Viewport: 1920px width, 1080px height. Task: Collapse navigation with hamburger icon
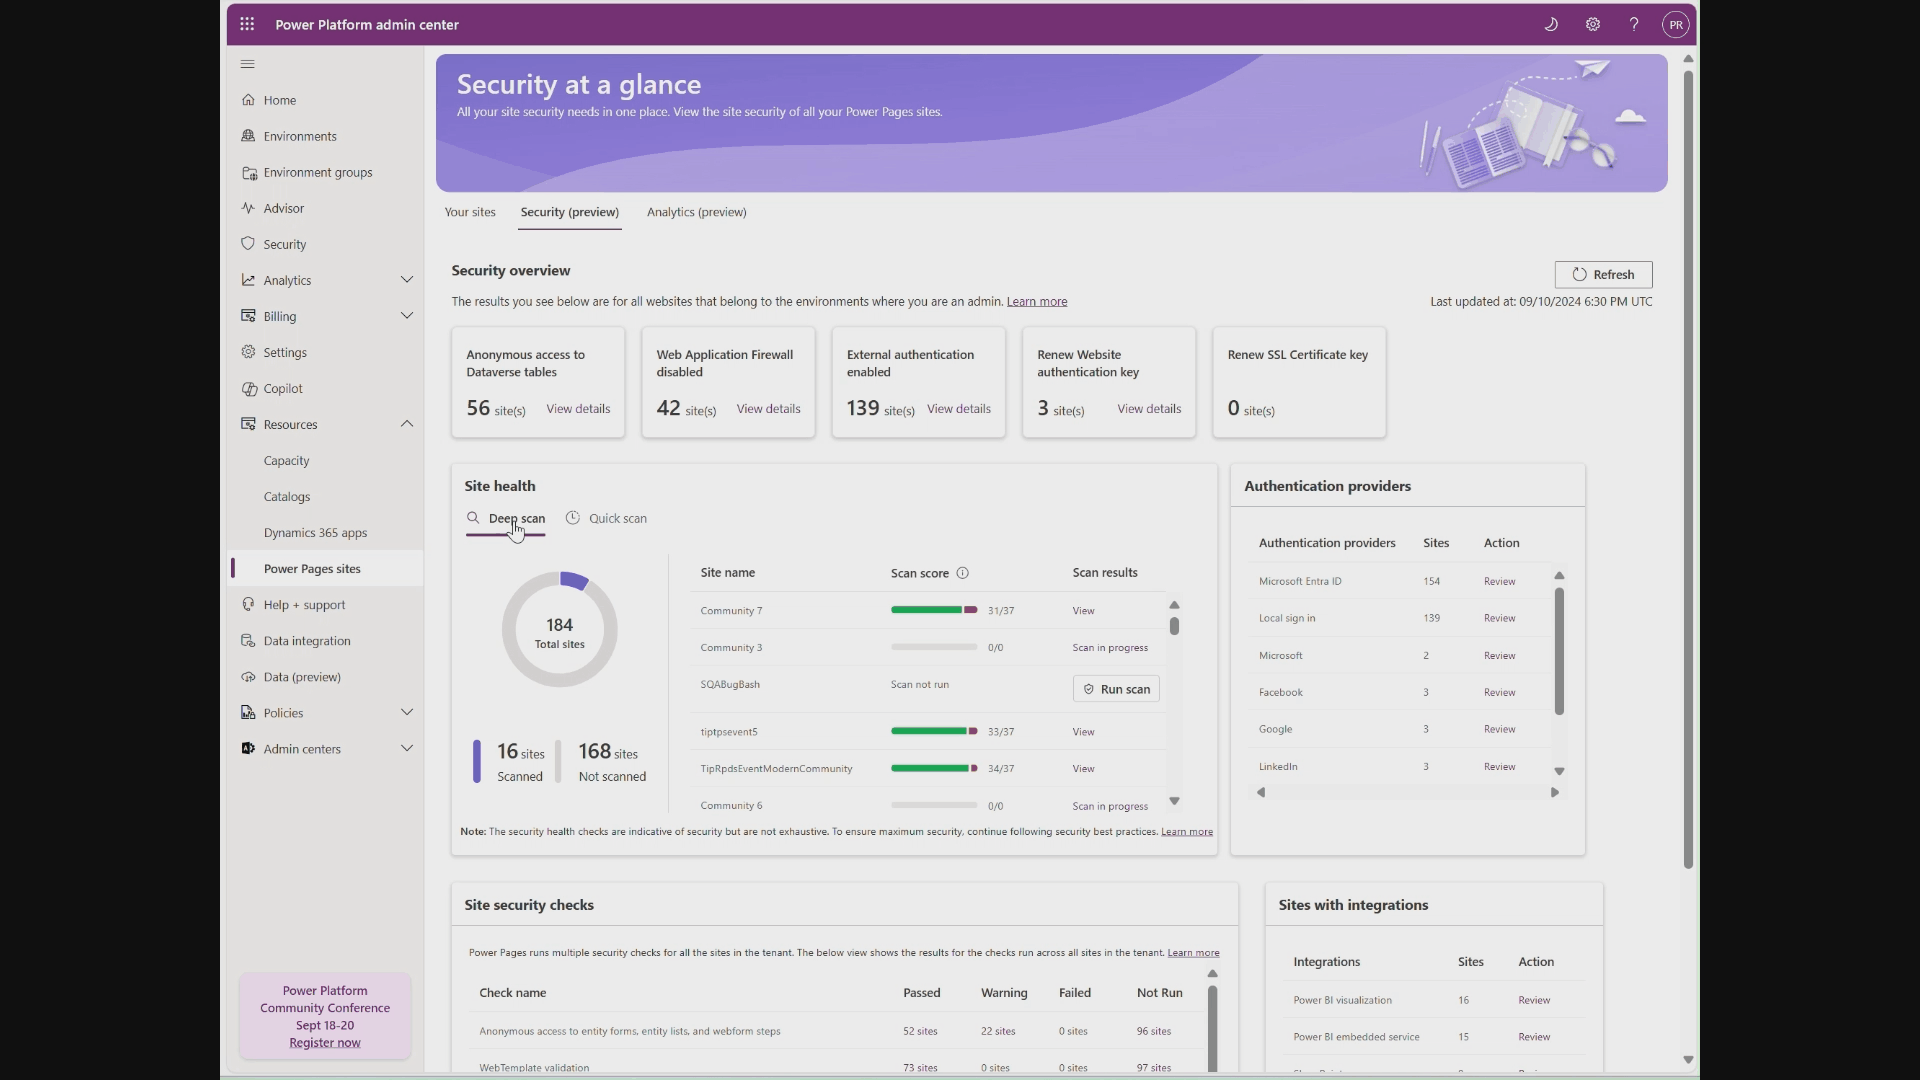point(248,64)
